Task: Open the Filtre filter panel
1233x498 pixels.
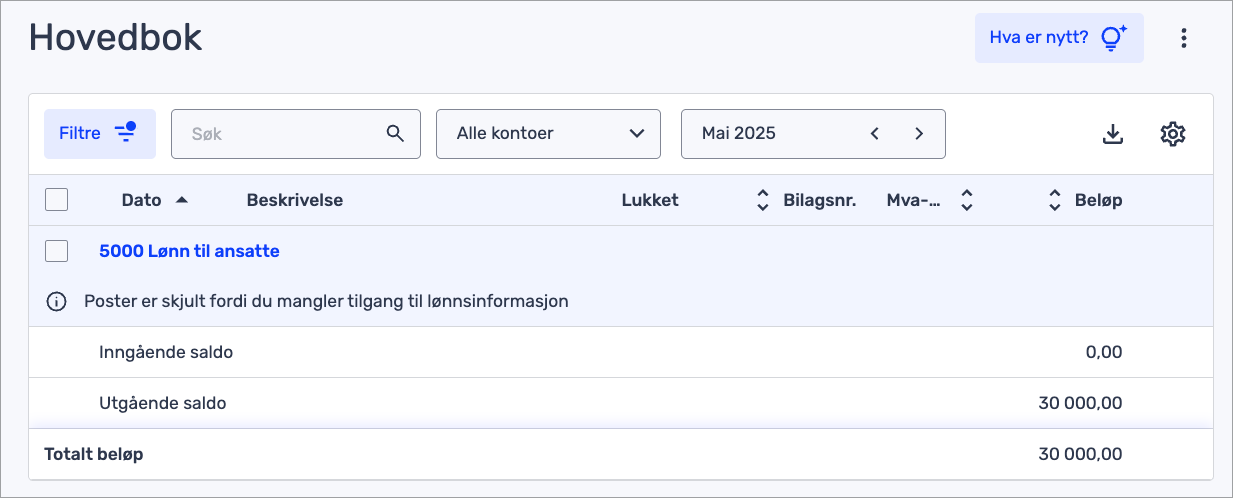Action: click(x=100, y=134)
